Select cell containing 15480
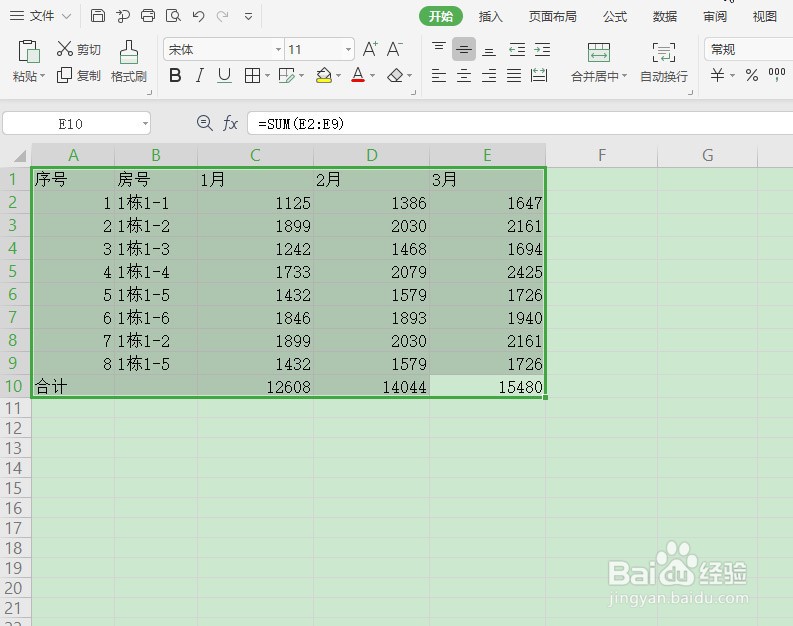 488,387
